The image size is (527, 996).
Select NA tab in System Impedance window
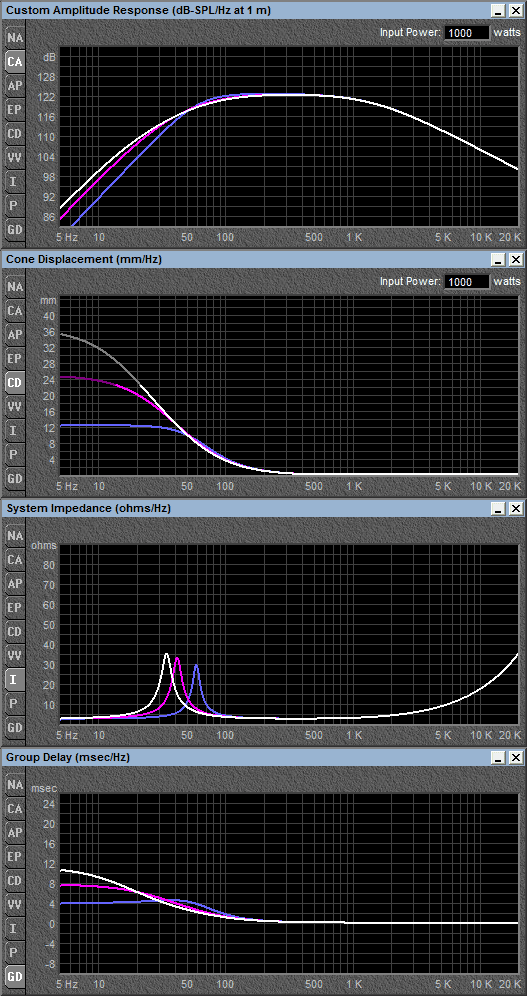coord(15,535)
